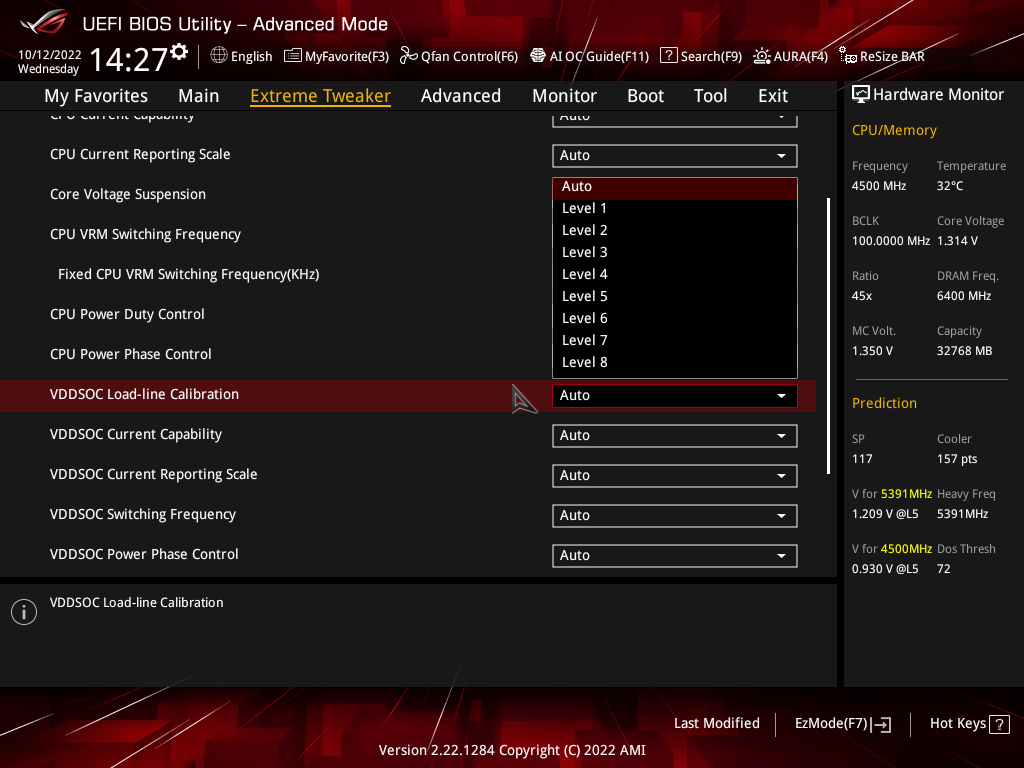1024x768 pixels.
Task: Click the EzMode exit arrow icon
Action: (x=881, y=724)
